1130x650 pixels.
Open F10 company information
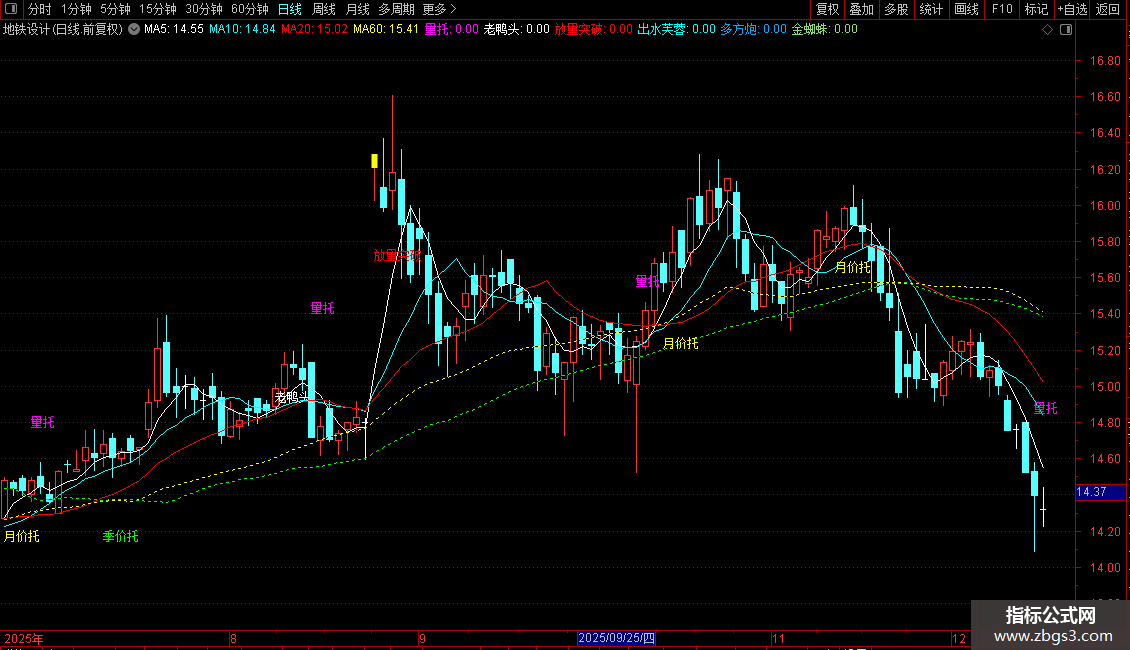pyautogui.click(x=1002, y=9)
